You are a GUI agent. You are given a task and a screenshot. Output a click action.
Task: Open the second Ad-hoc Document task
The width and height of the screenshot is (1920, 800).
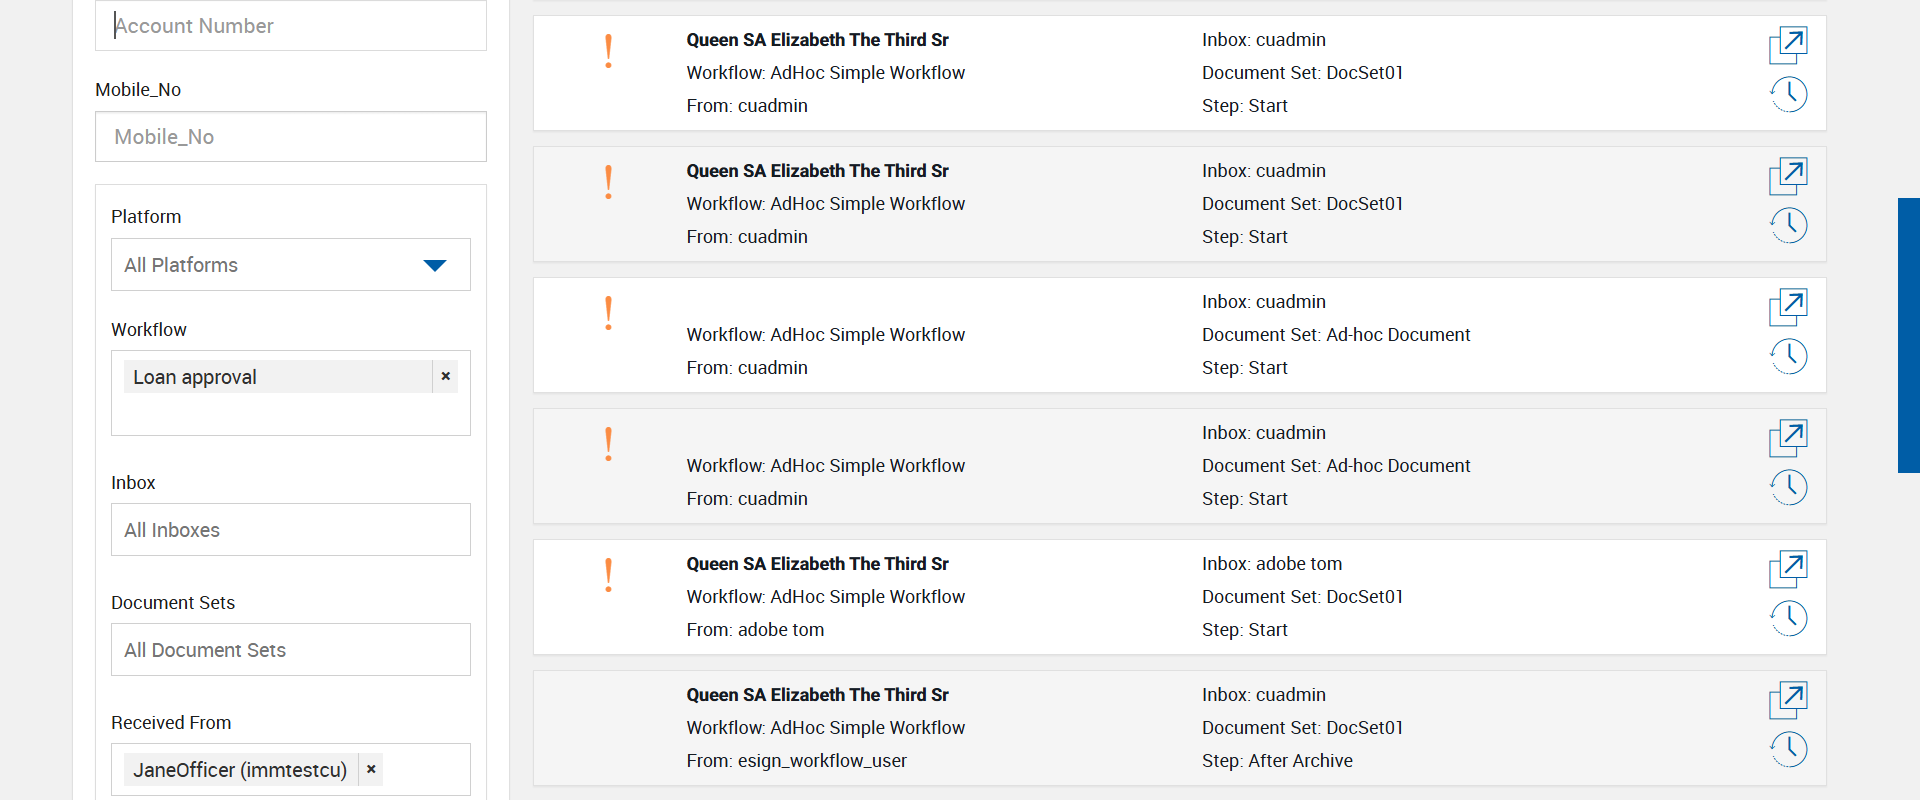pyautogui.click(x=1787, y=438)
